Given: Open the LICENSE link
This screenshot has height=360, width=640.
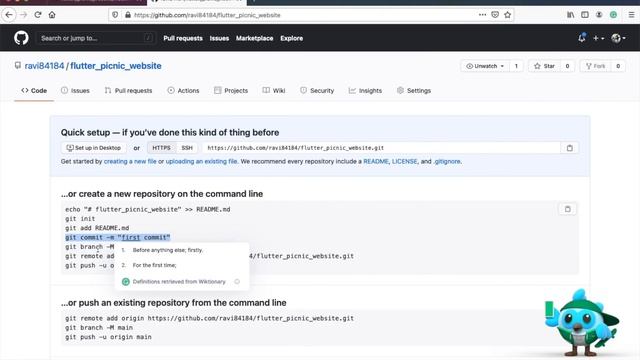Looking at the screenshot, I should click(x=404, y=161).
